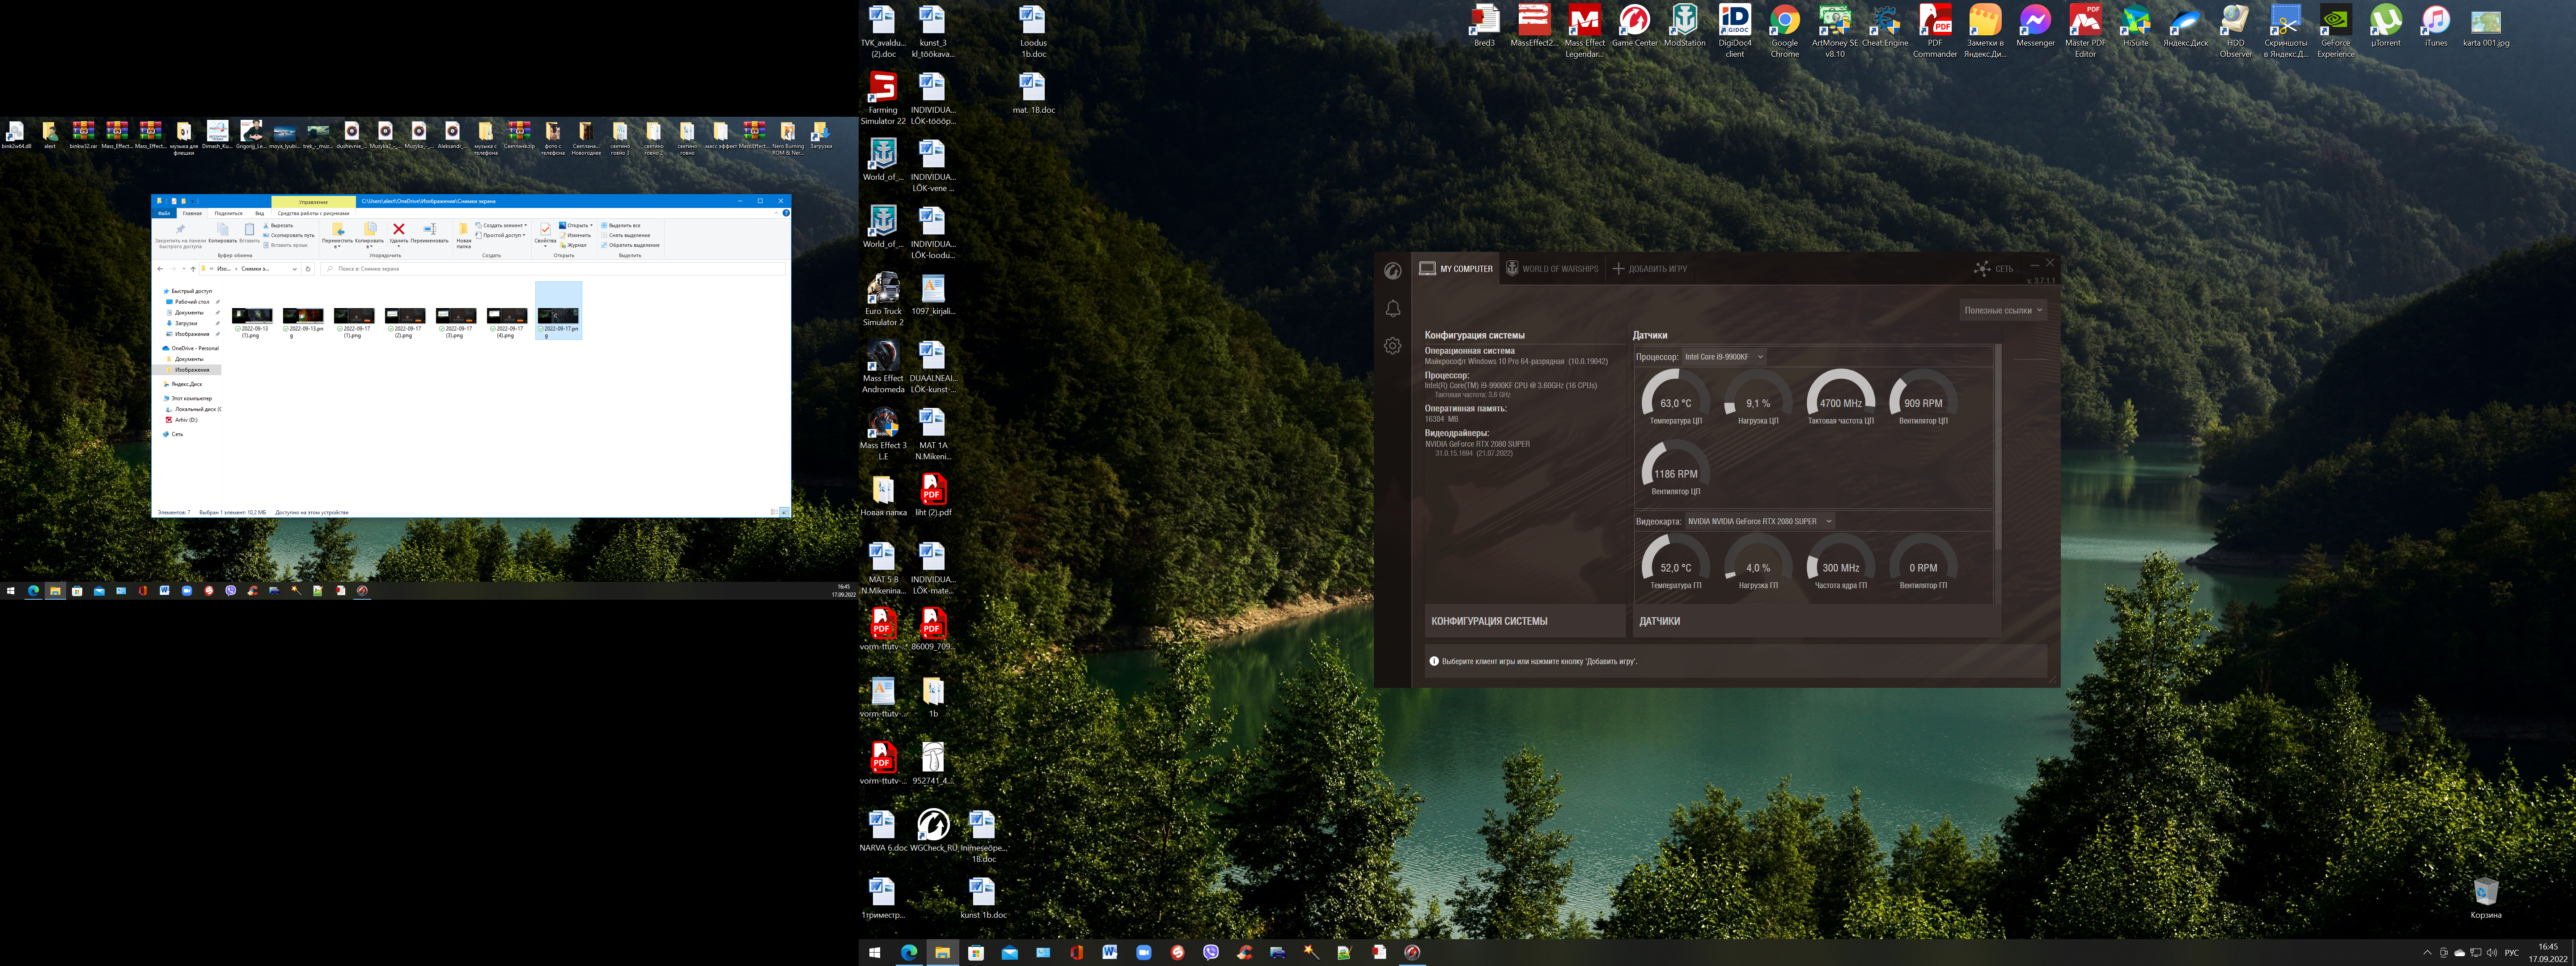The height and width of the screenshot is (966, 2576).
Task: Select Euro Truck Simulator 2 desktop icon
Action: 883,300
